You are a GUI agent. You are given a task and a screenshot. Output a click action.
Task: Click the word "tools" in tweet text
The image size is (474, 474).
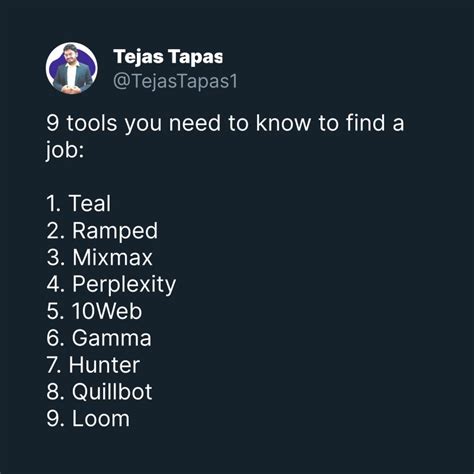[92, 123]
